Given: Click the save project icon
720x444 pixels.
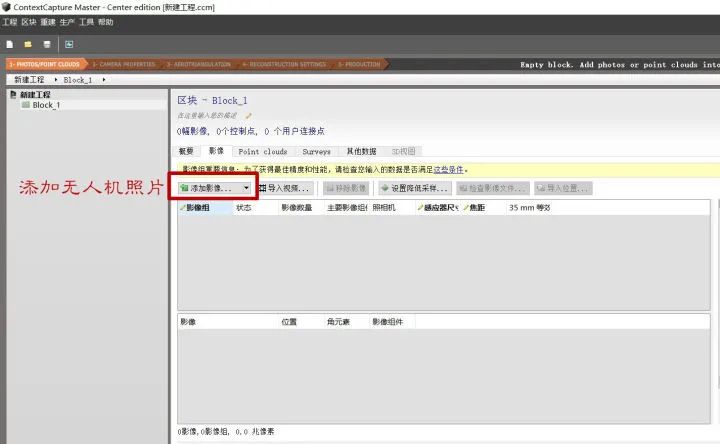Looking at the screenshot, I should [47, 44].
